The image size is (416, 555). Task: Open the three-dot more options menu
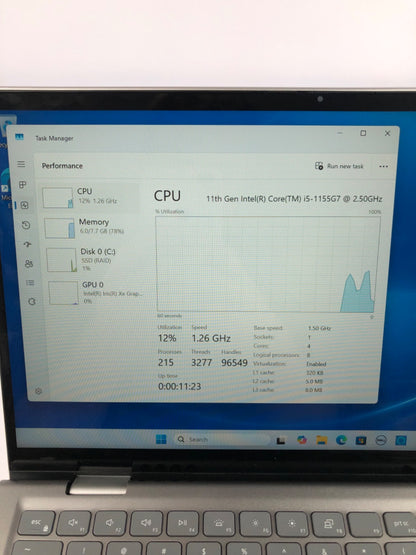383,166
